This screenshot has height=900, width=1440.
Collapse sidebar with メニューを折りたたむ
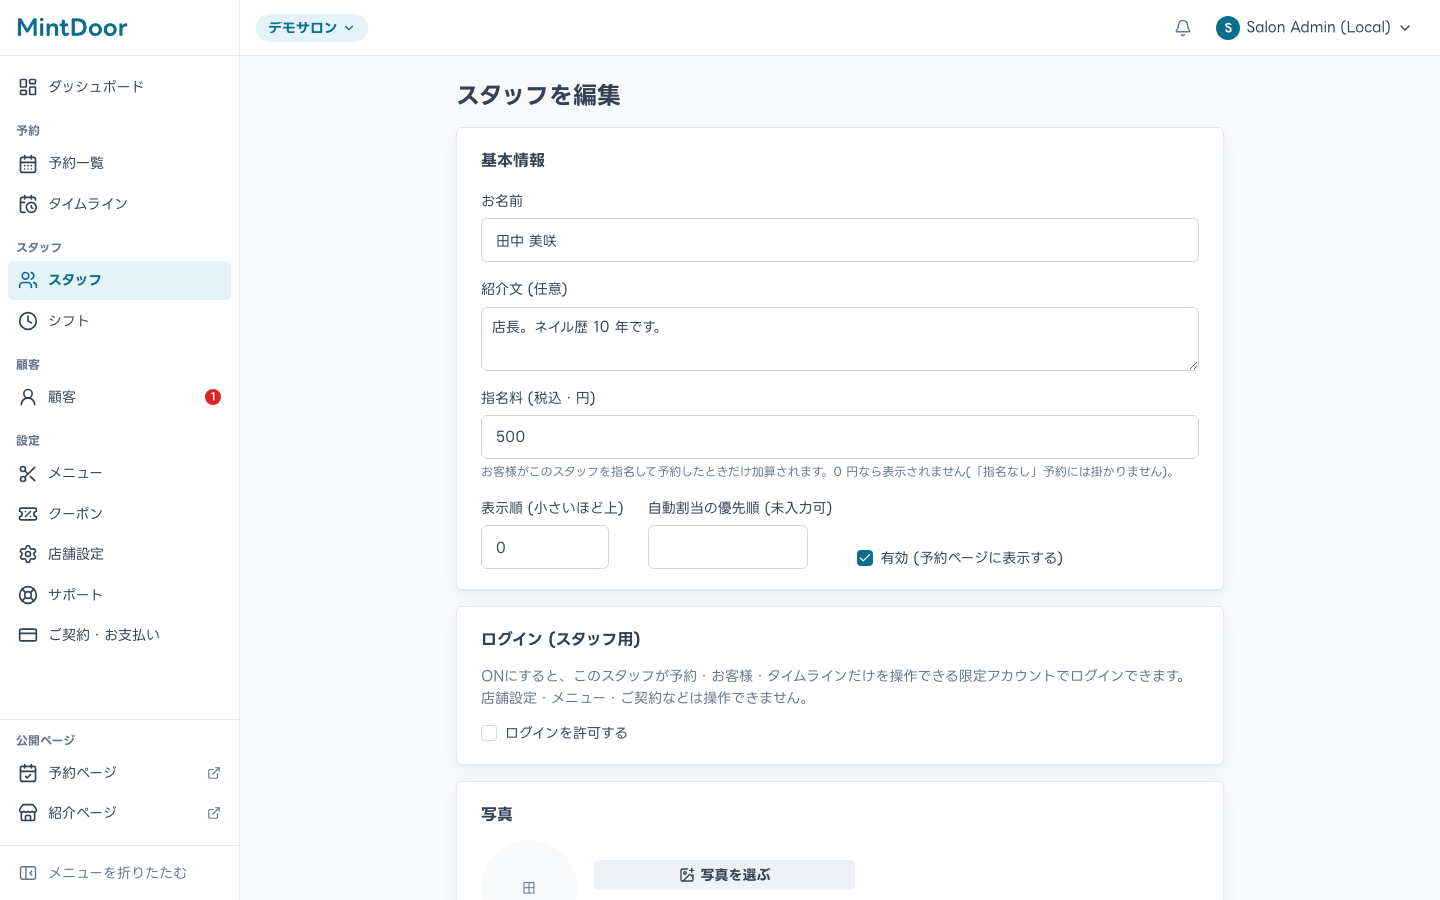(119, 873)
